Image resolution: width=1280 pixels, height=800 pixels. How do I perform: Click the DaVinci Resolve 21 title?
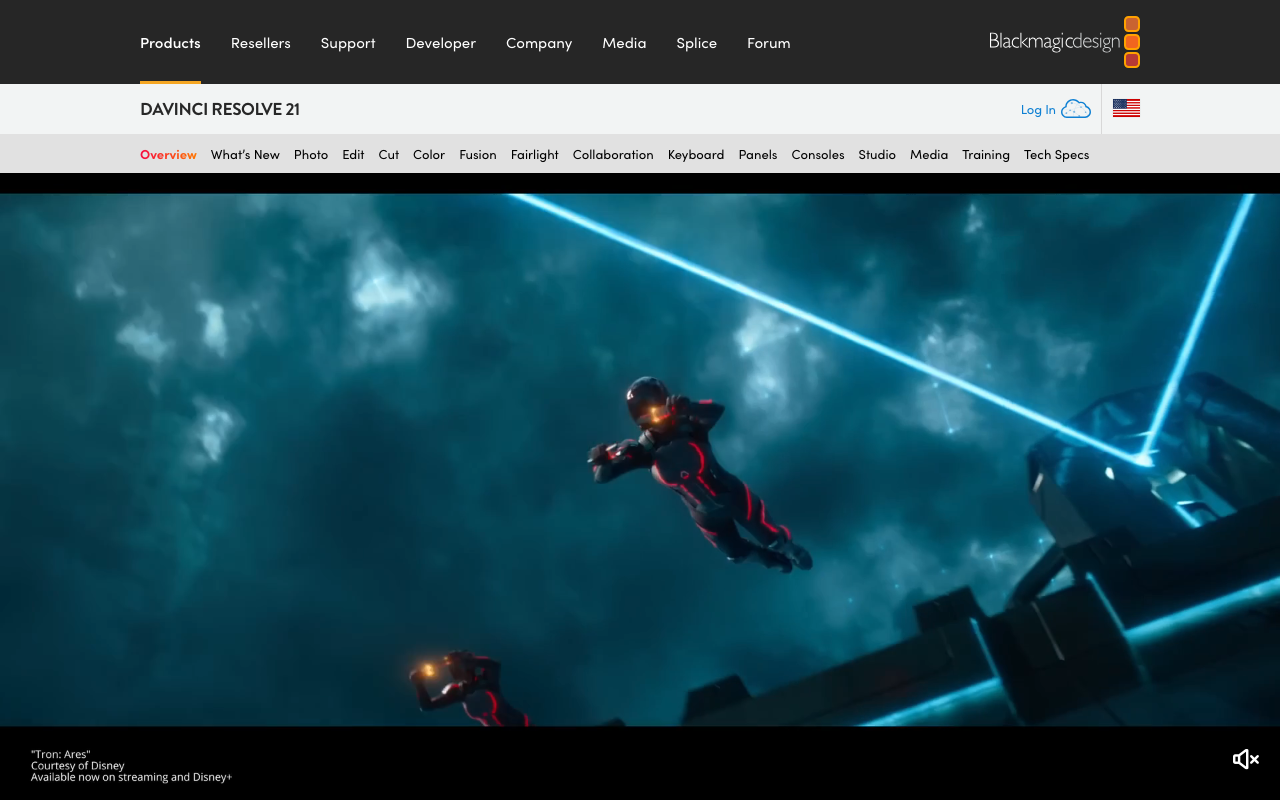(x=220, y=109)
